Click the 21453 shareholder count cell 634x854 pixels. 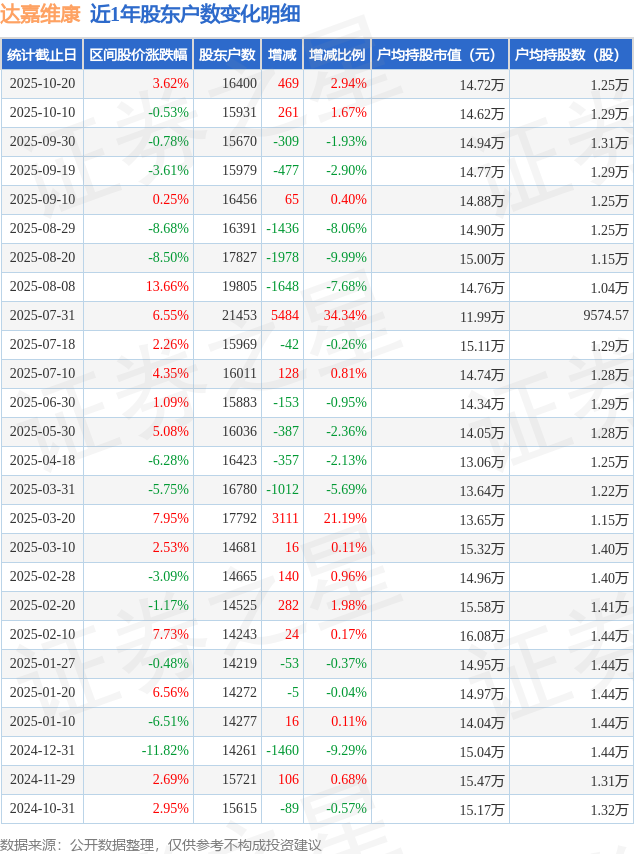(239, 315)
